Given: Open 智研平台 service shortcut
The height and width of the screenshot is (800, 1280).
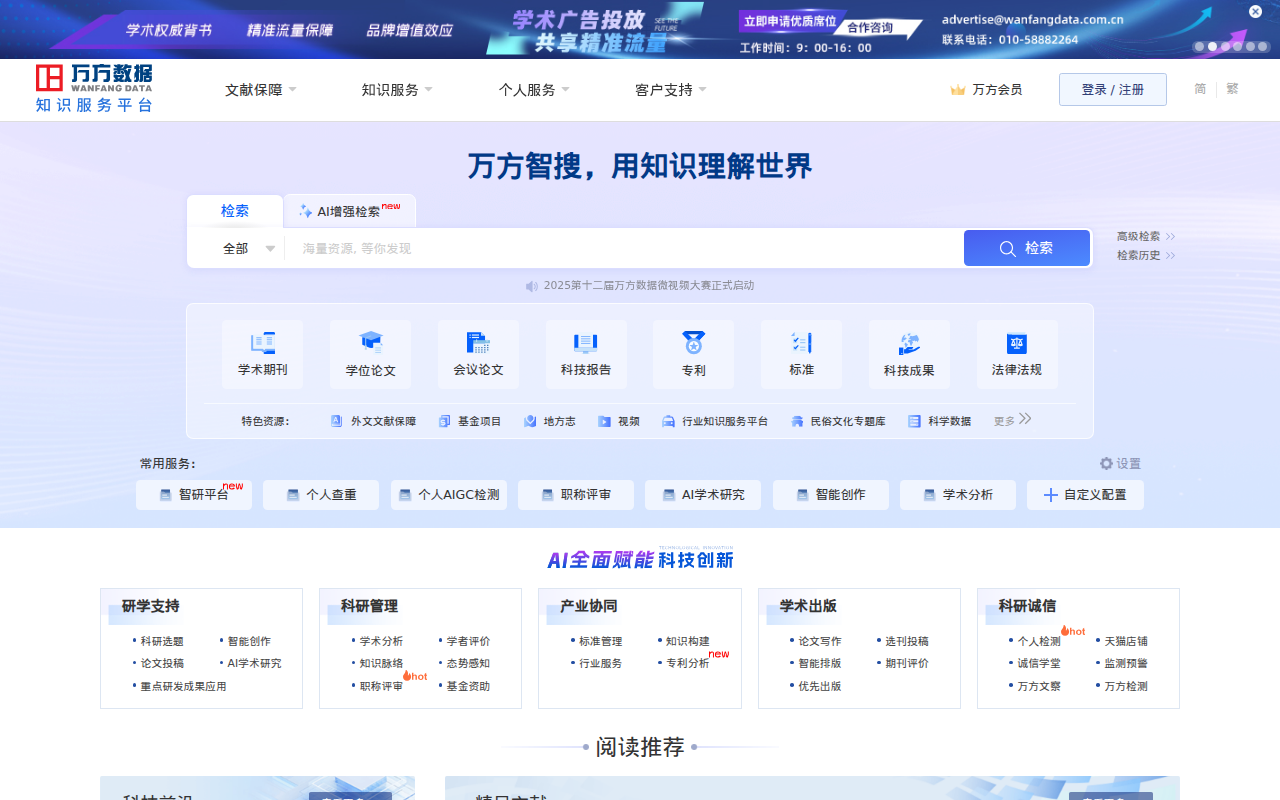Looking at the screenshot, I should coord(194,495).
